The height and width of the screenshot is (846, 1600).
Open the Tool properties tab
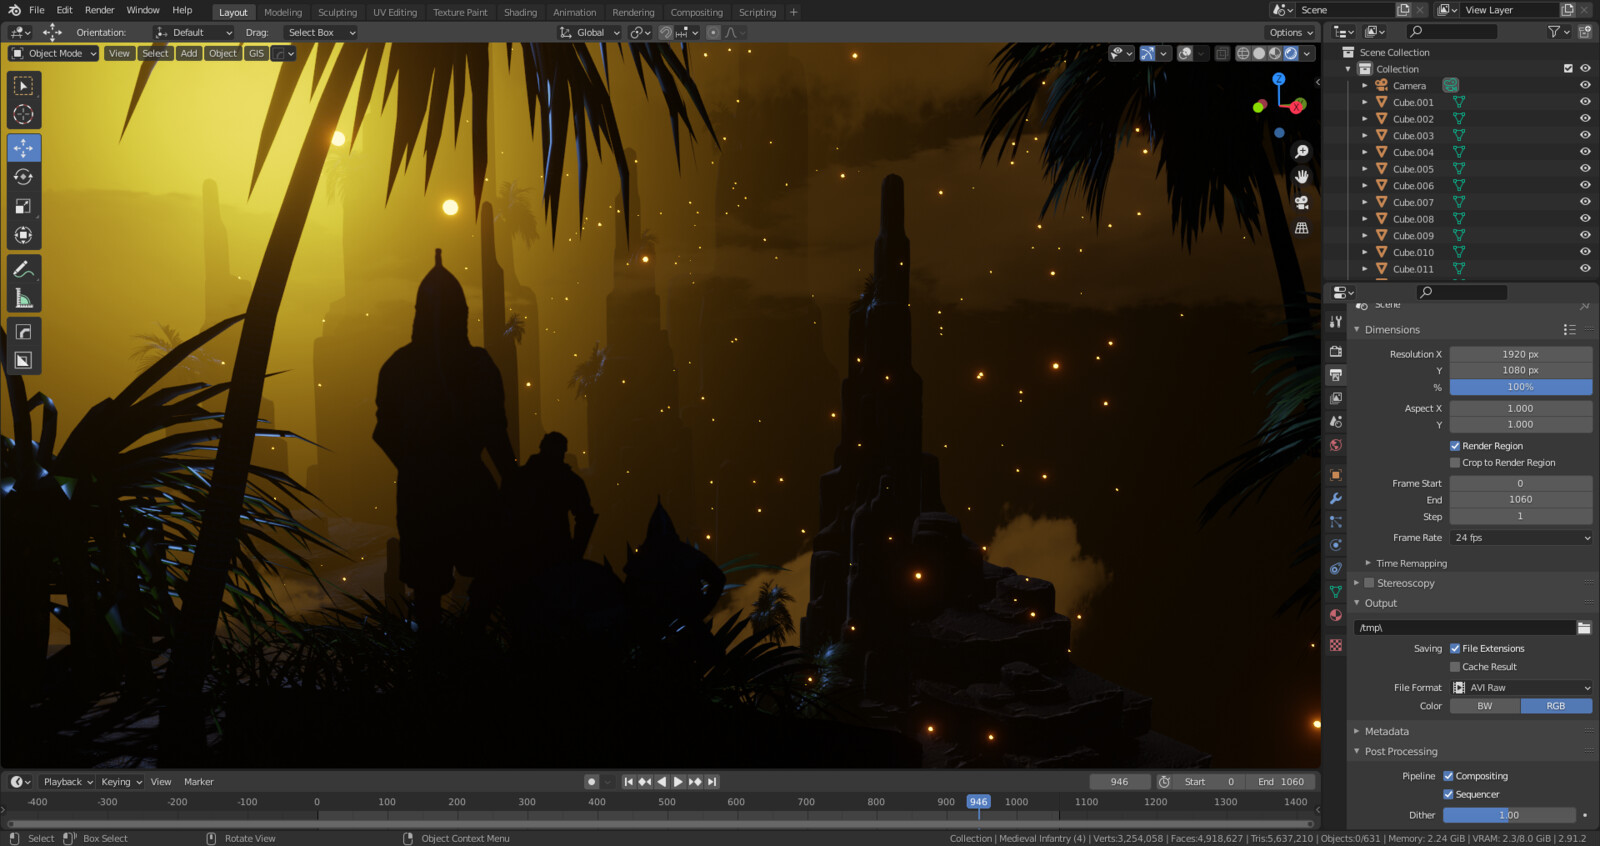pyautogui.click(x=1335, y=321)
